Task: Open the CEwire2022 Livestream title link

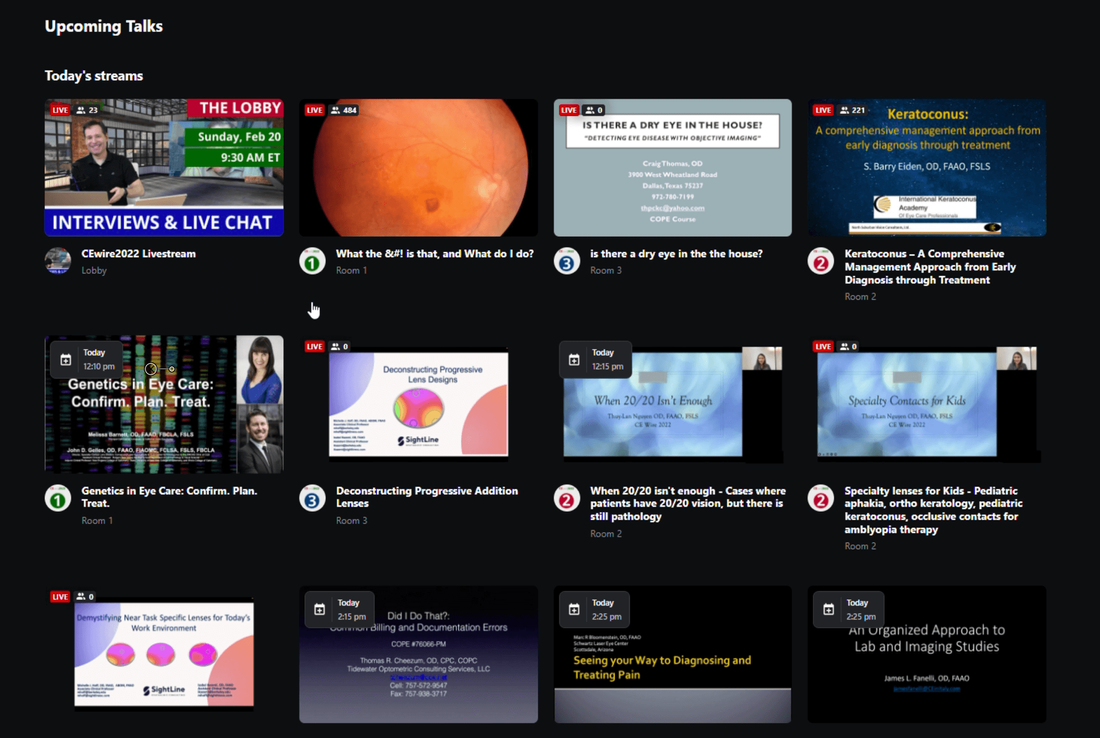Action: 138,254
